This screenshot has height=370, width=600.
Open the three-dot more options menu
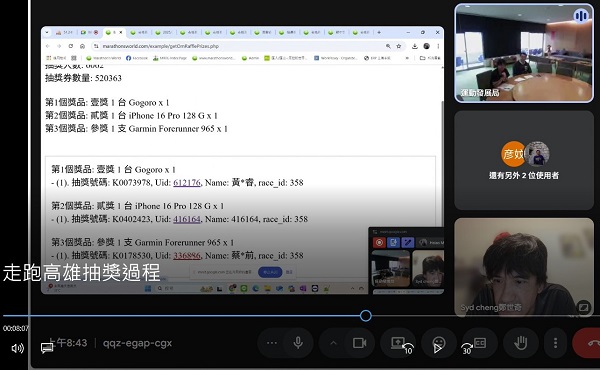pyautogui.click(x=555, y=343)
